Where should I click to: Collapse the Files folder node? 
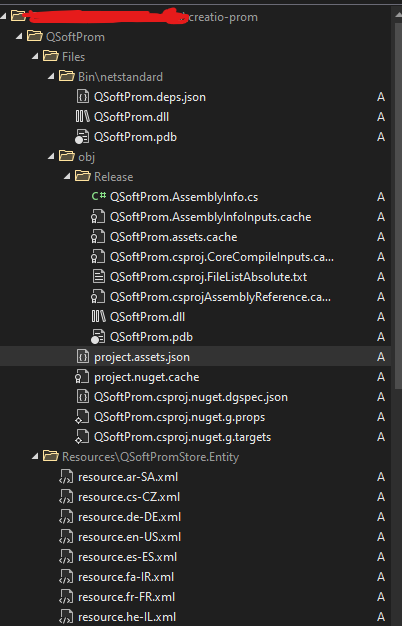pyautogui.click(x=35, y=56)
